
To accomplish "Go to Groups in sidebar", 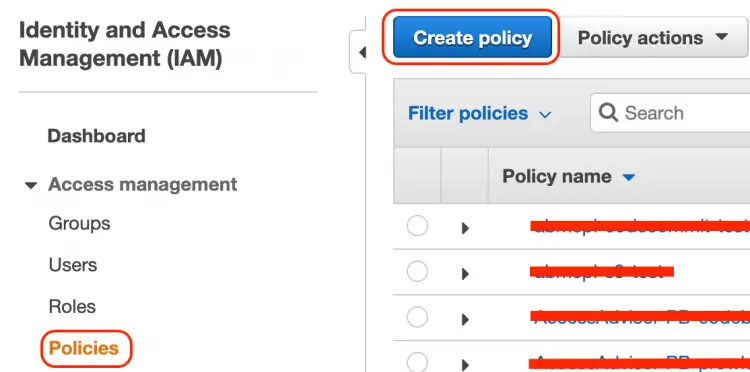I will click(79, 223).
